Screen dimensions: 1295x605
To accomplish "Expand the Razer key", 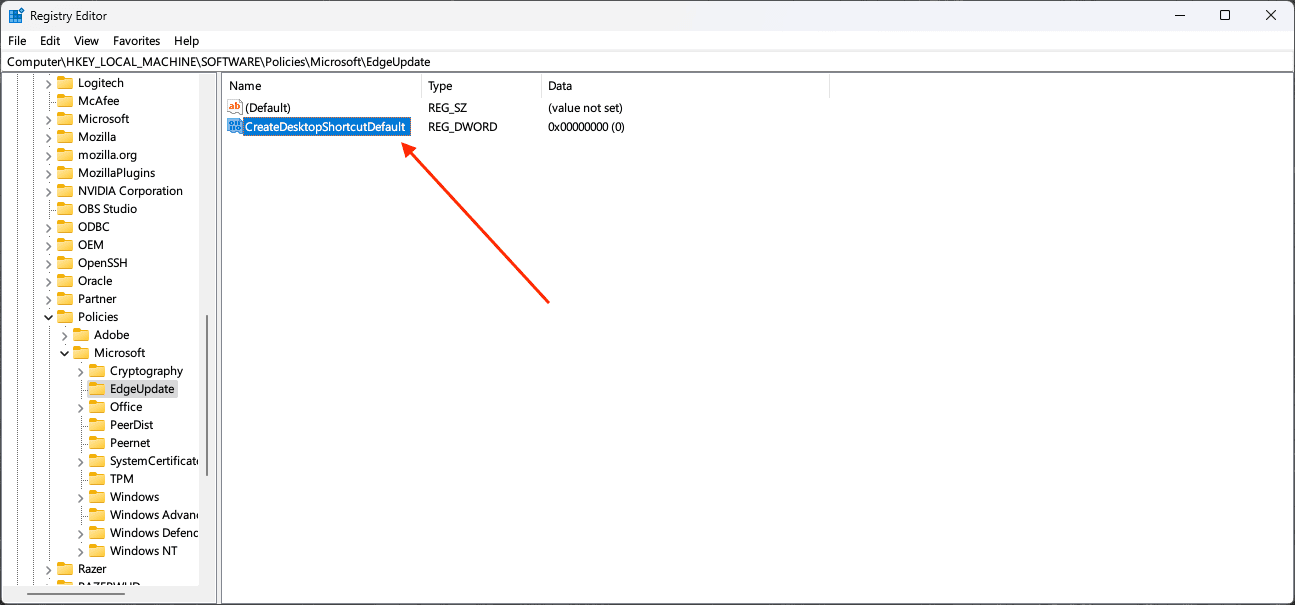I will [48, 569].
